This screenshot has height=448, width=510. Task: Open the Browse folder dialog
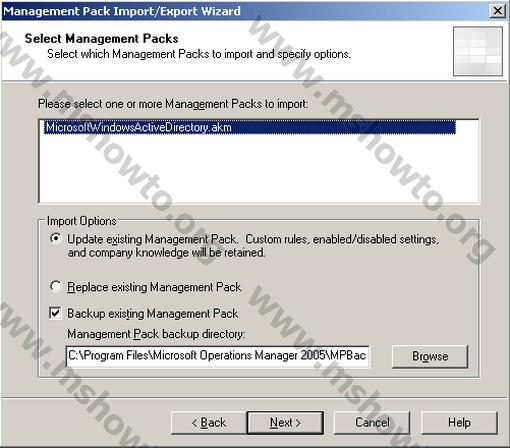click(x=430, y=356)
